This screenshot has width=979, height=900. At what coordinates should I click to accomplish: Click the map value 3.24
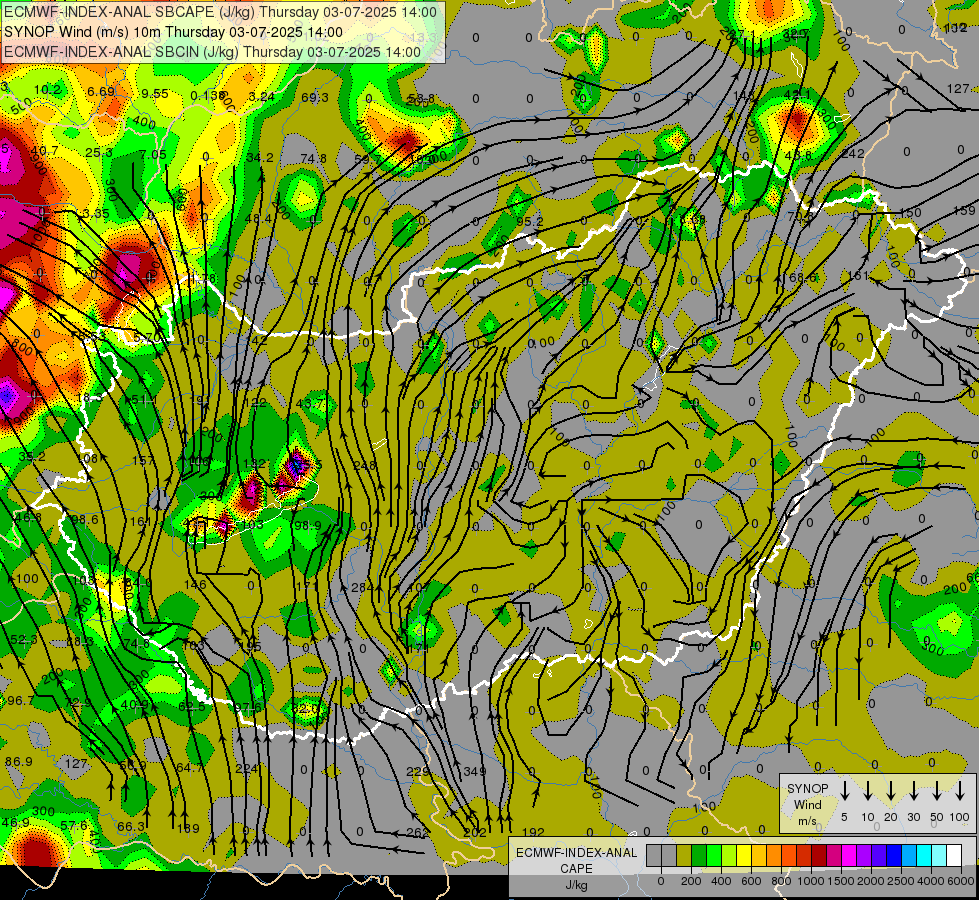click(262, 96)
